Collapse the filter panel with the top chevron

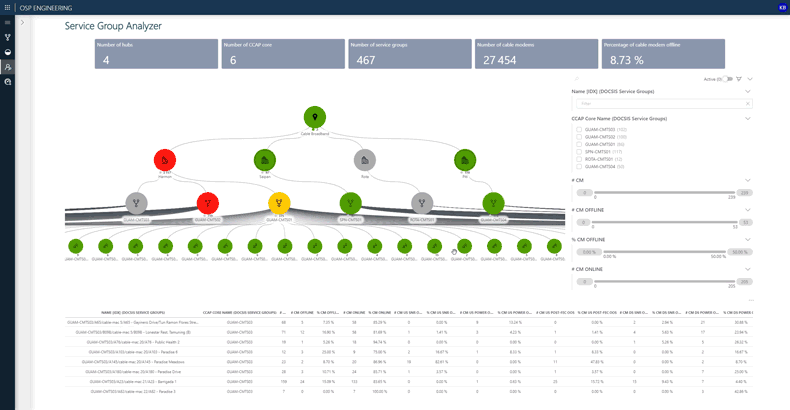[x=750, y=79]
